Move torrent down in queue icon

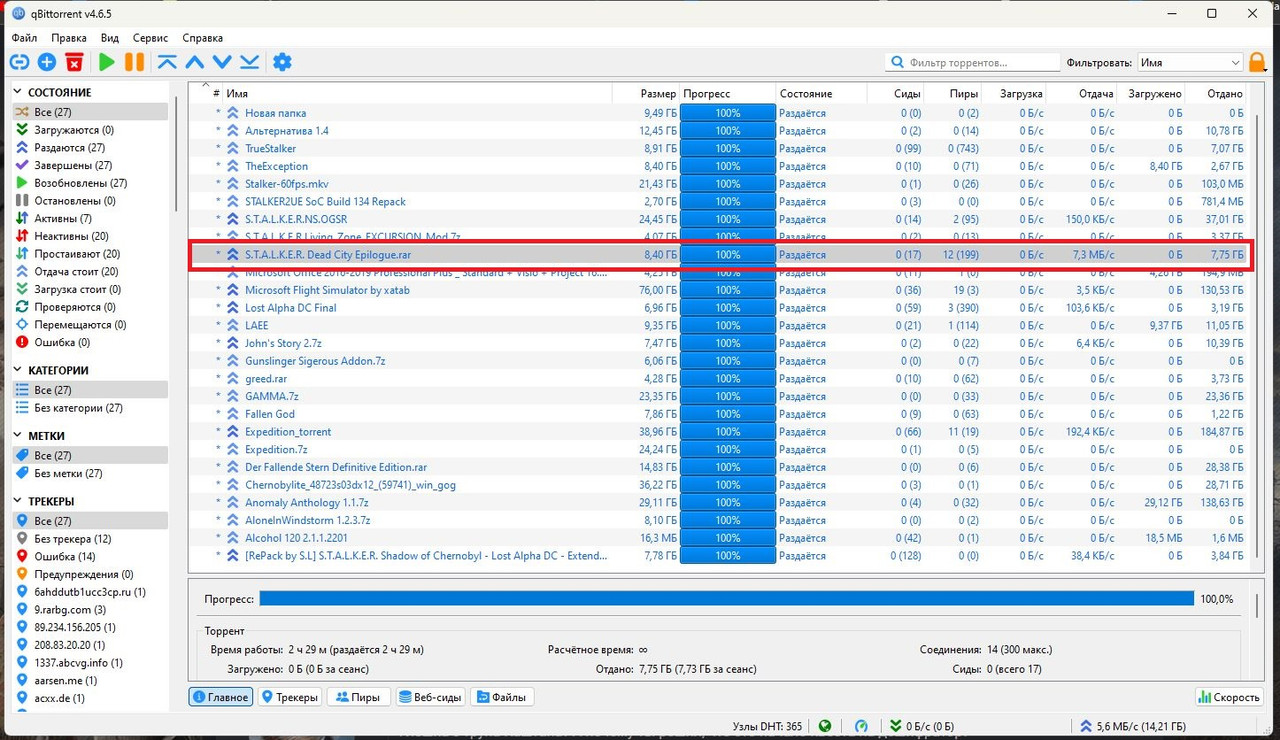(222, 62)
